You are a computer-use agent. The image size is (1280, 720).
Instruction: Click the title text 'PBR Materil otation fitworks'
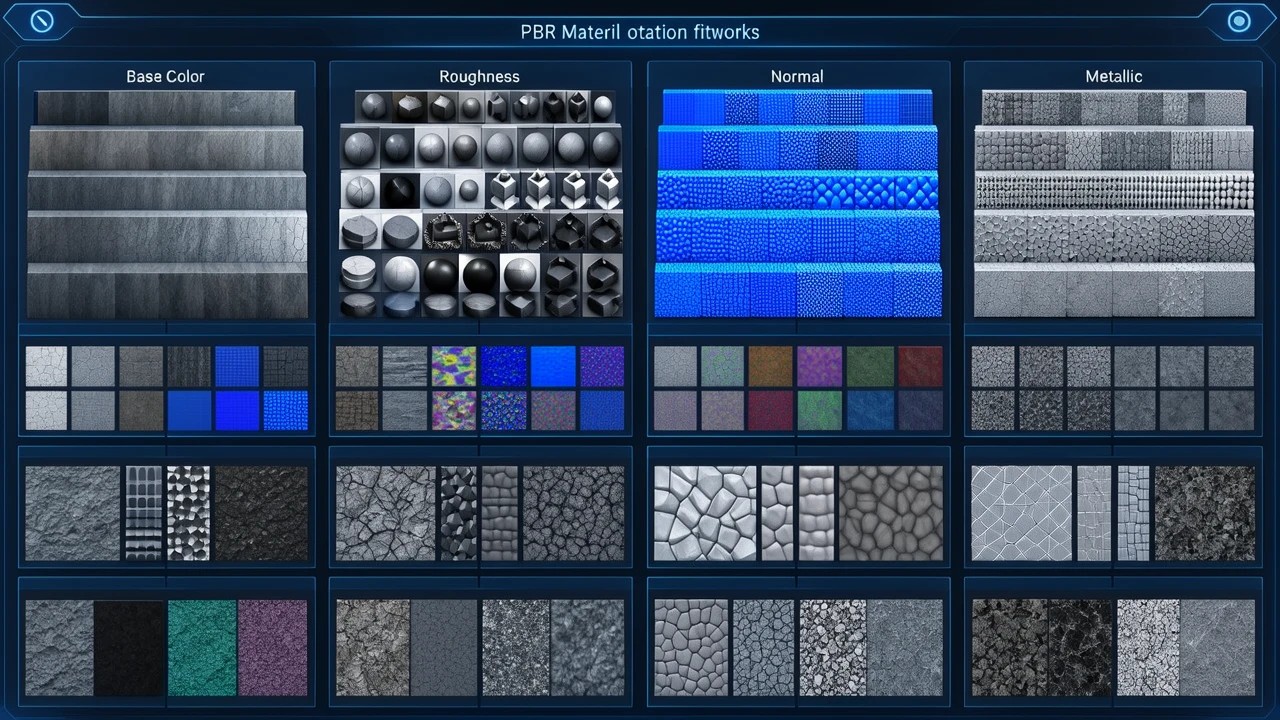coord(640,32)
